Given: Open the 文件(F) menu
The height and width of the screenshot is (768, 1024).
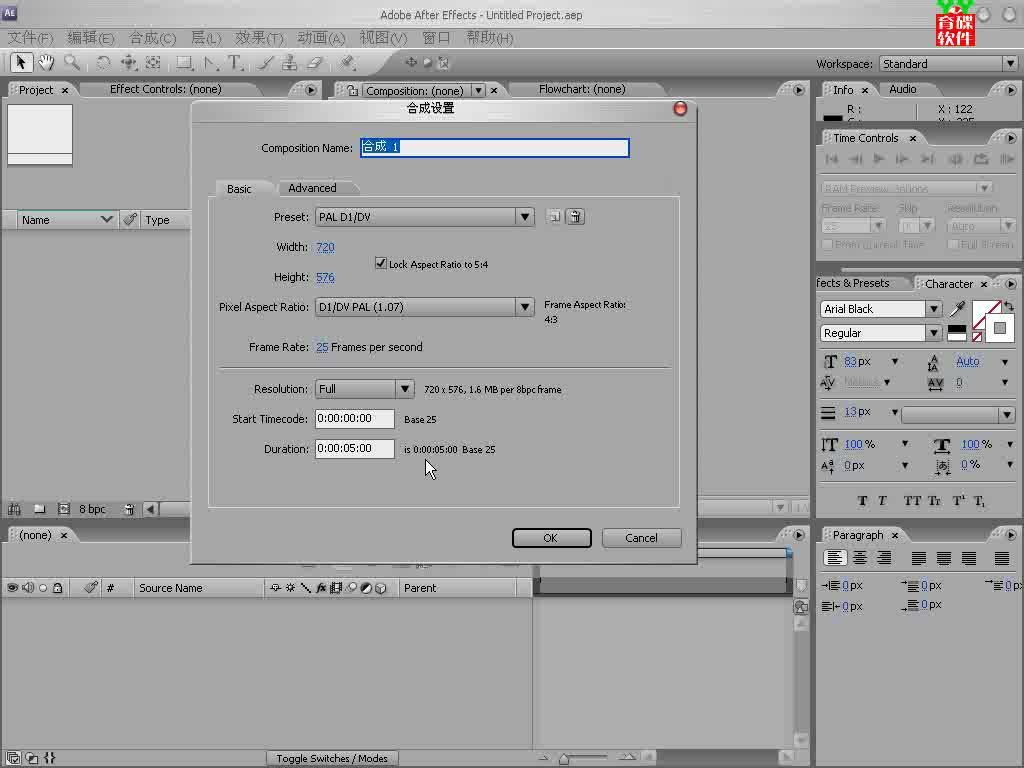Looking at the screenshot, I should click(30, 38).
